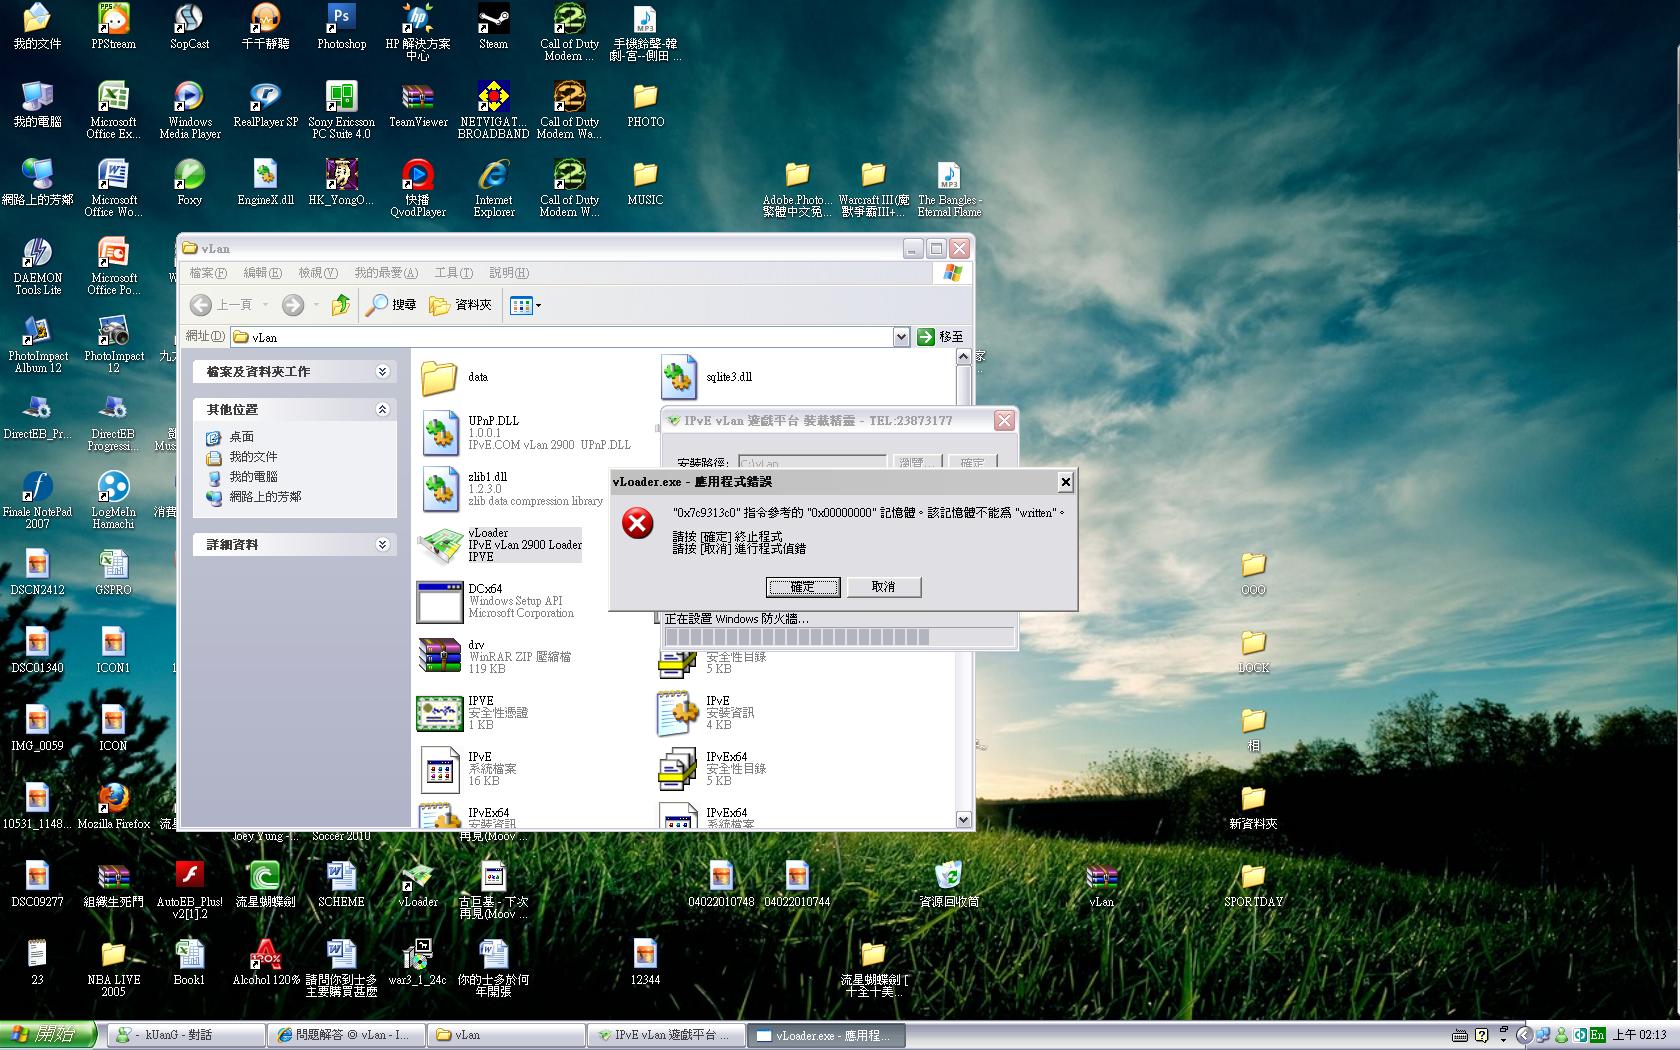Click the Up folder toolbar icon

point(341,305)
